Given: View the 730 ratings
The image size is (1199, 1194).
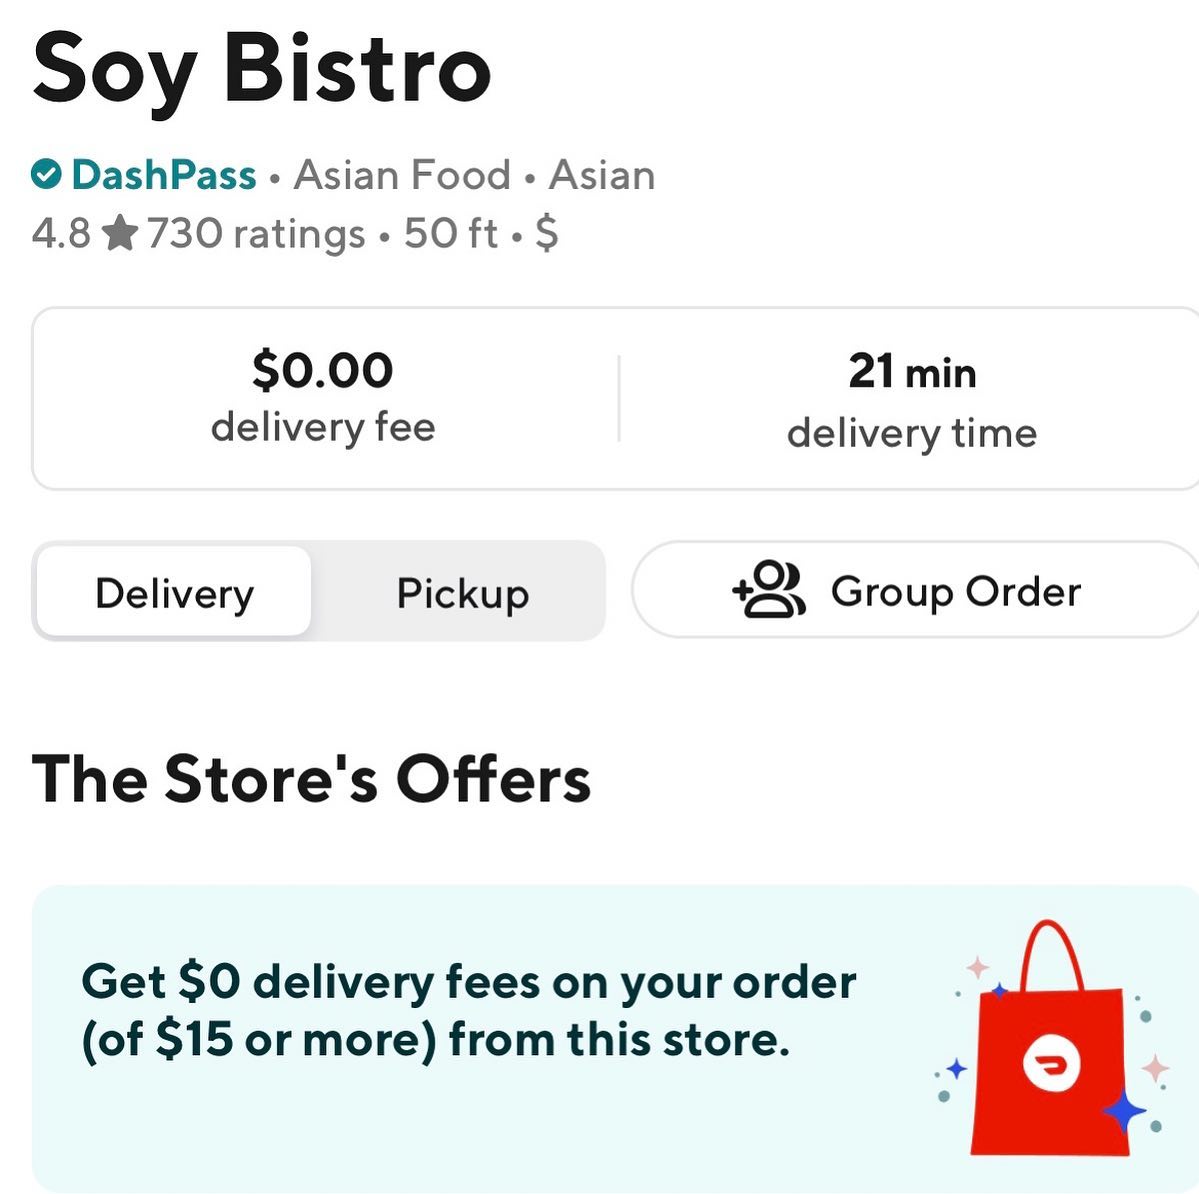Looking at the screenshot, I should click(256, 234).
